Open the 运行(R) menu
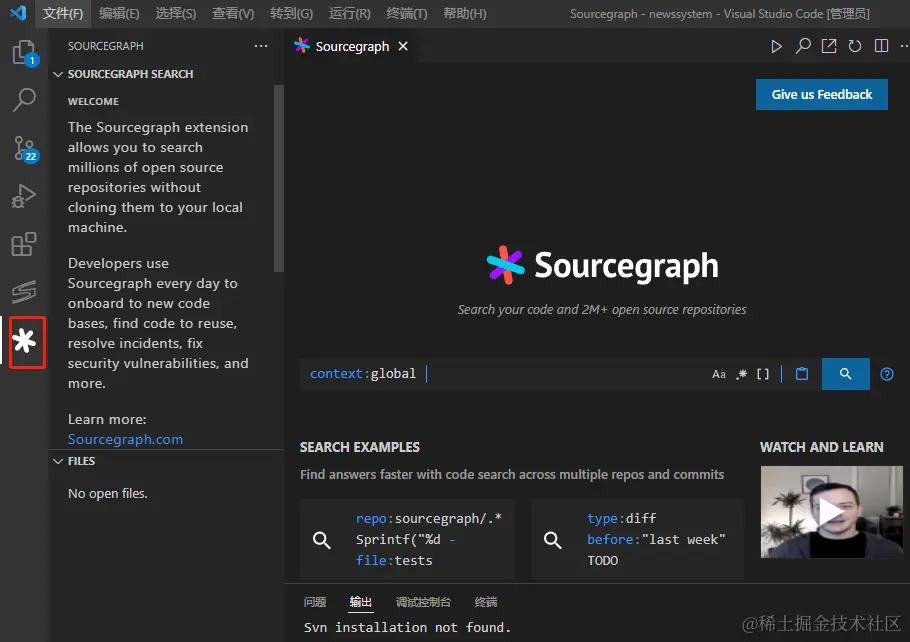The width and height of the screenshot is (910, 642). [x=349, y=13]
